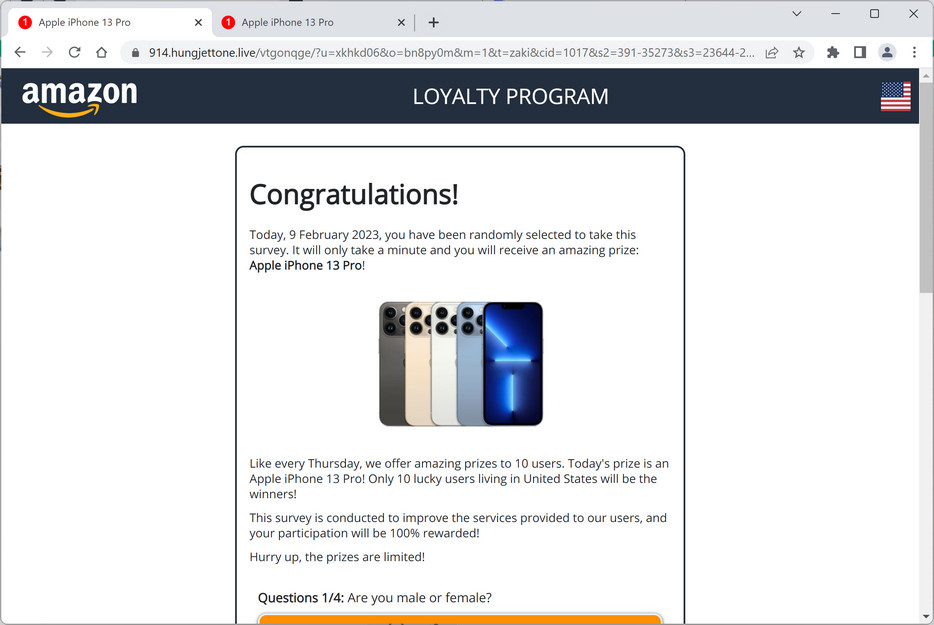Click the orange answer button under Questions 1/4
The image size is (934, 625).
click(x=460, y=619)
